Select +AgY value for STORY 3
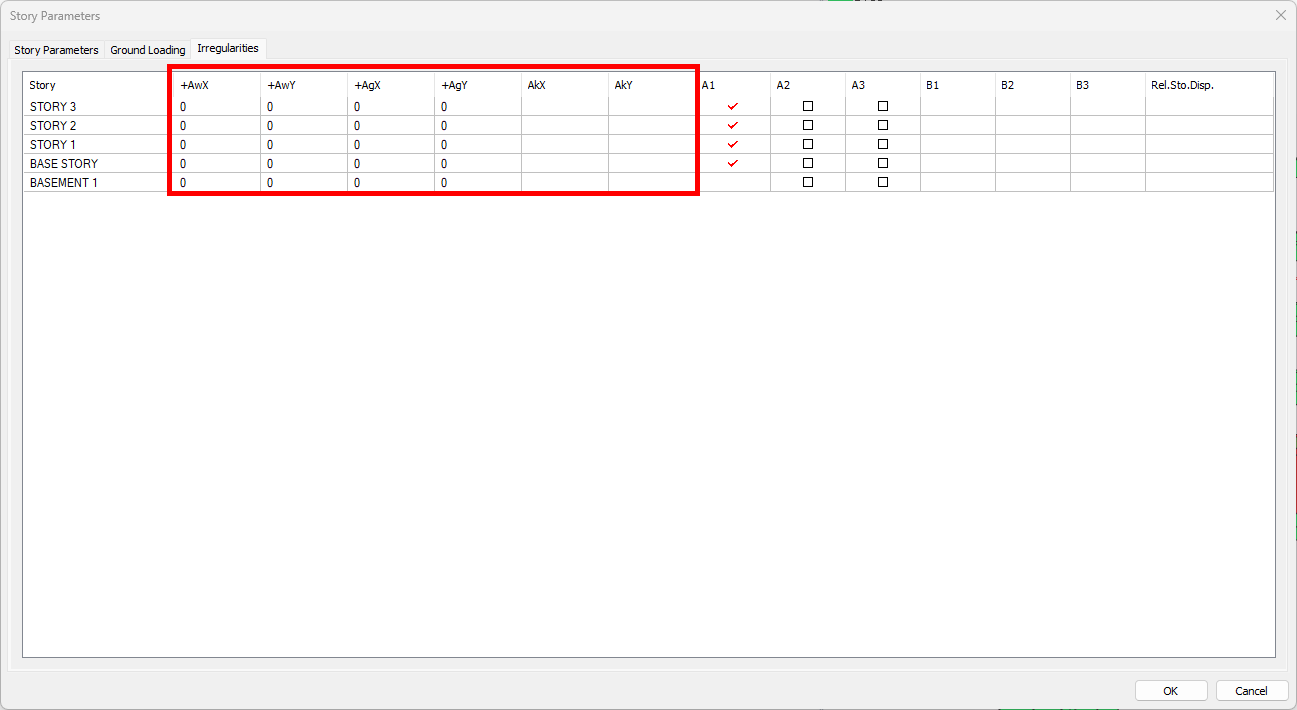1297x710 pixels. (478, 106)
